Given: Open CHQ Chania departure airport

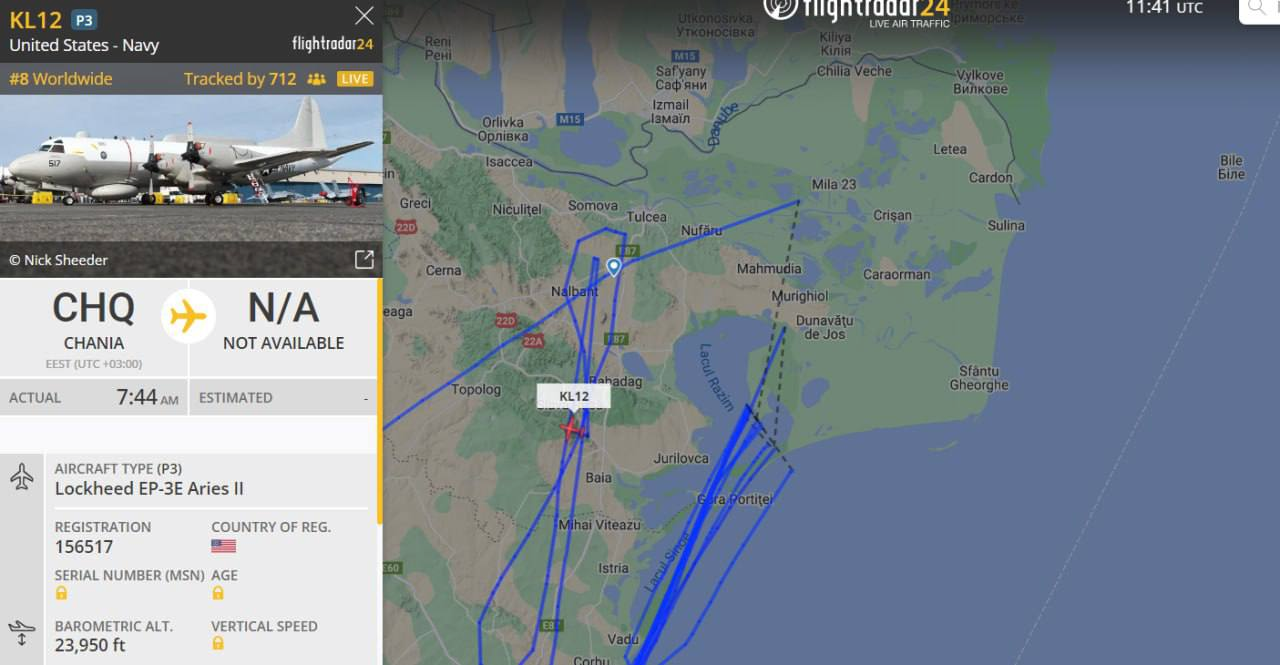Looking at the screenshot, I should point(94,322).
